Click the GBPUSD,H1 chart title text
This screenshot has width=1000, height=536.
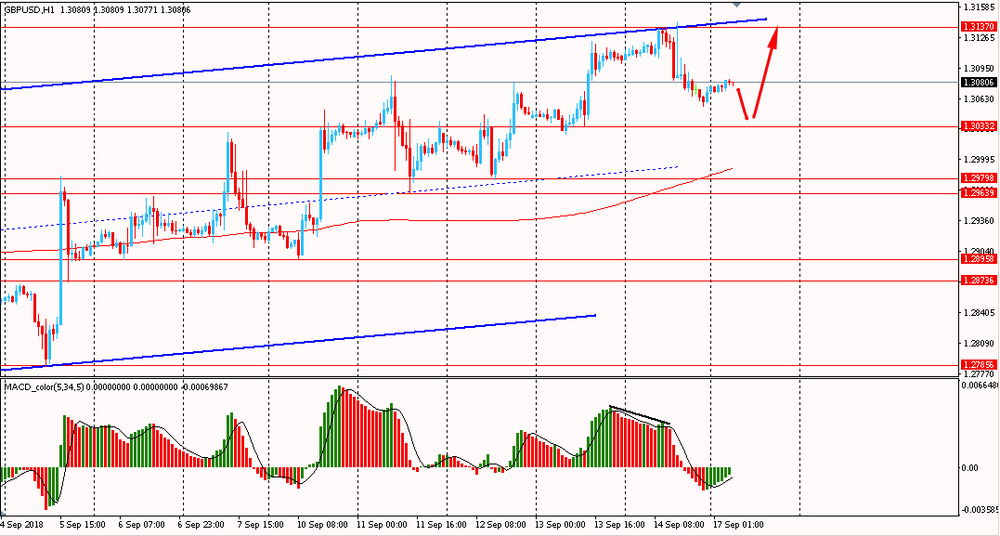tap(28, 10)
